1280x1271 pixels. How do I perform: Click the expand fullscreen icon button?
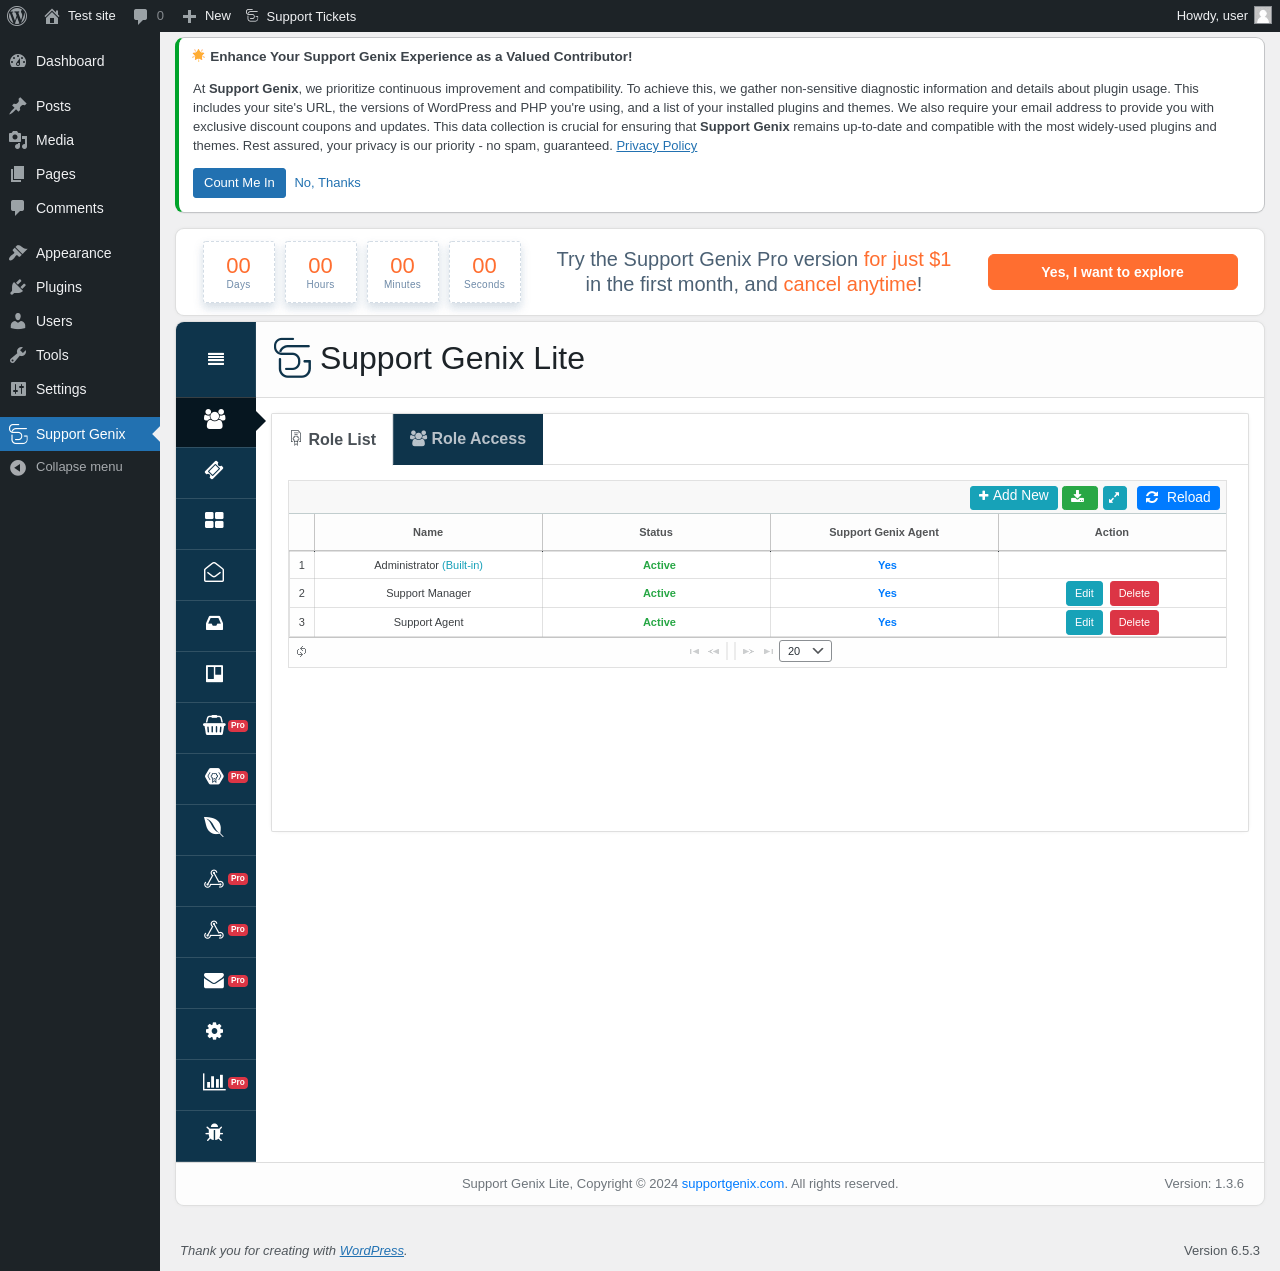coord(1115,497)
